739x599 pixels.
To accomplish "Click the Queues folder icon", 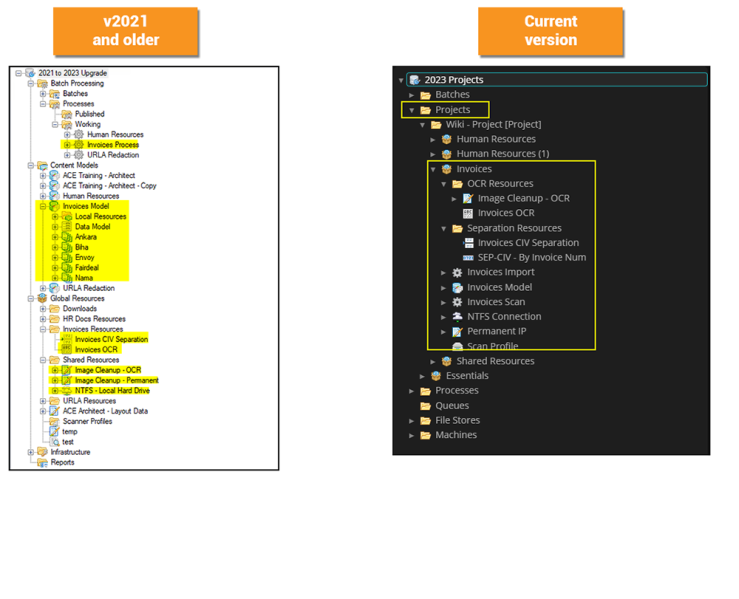I will (426, 406).
